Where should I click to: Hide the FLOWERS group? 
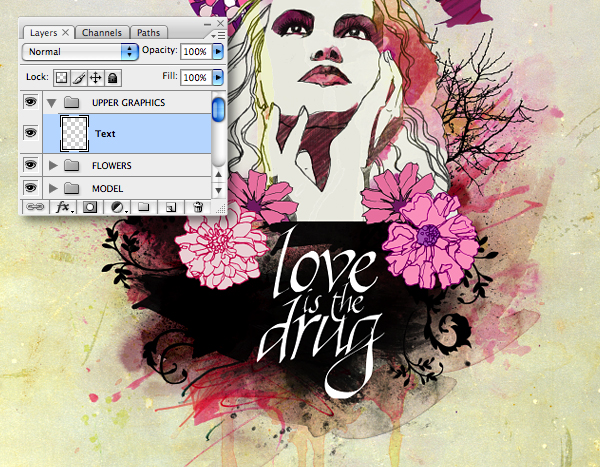[31, 165]
